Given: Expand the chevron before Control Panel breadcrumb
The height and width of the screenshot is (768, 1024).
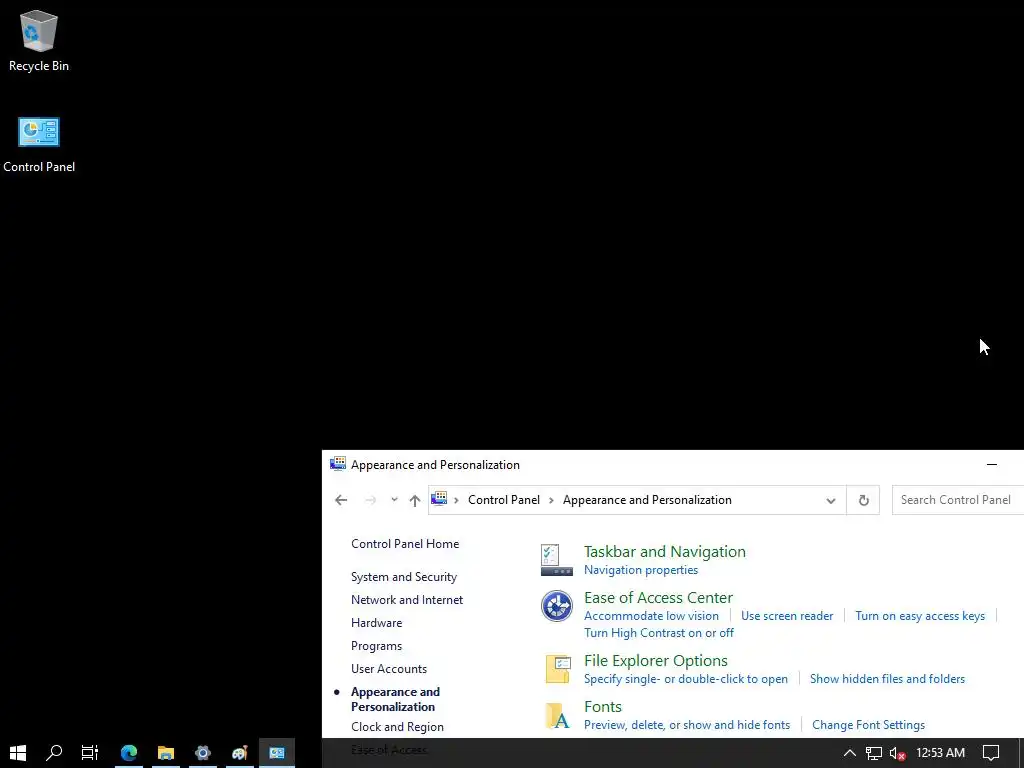Looking at the screenshot, I should pyautogui.click(x=456, y=500).
